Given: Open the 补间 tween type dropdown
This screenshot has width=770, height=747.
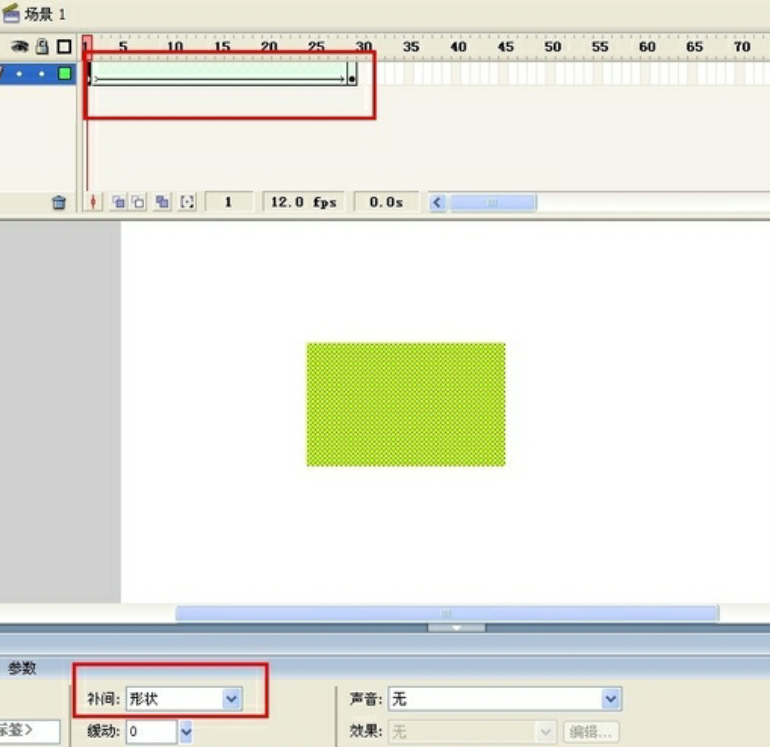Looking at the screenshot, I should coord(232,699).
